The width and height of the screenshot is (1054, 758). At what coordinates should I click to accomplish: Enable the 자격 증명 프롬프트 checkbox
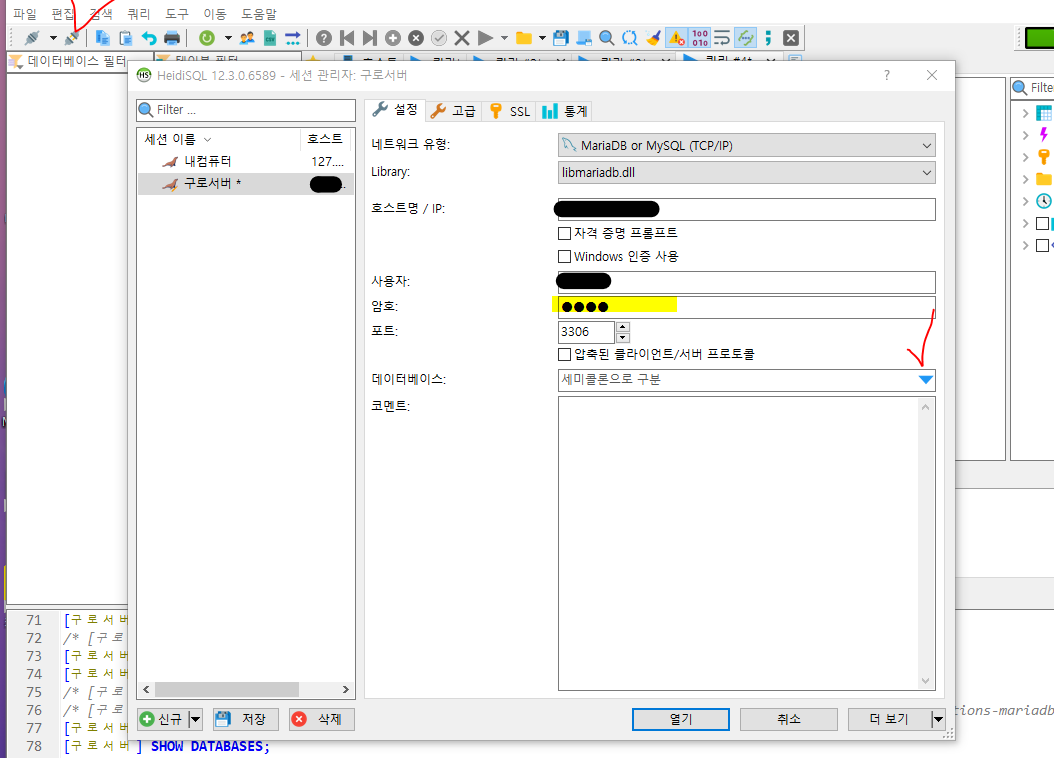[565, 233]
